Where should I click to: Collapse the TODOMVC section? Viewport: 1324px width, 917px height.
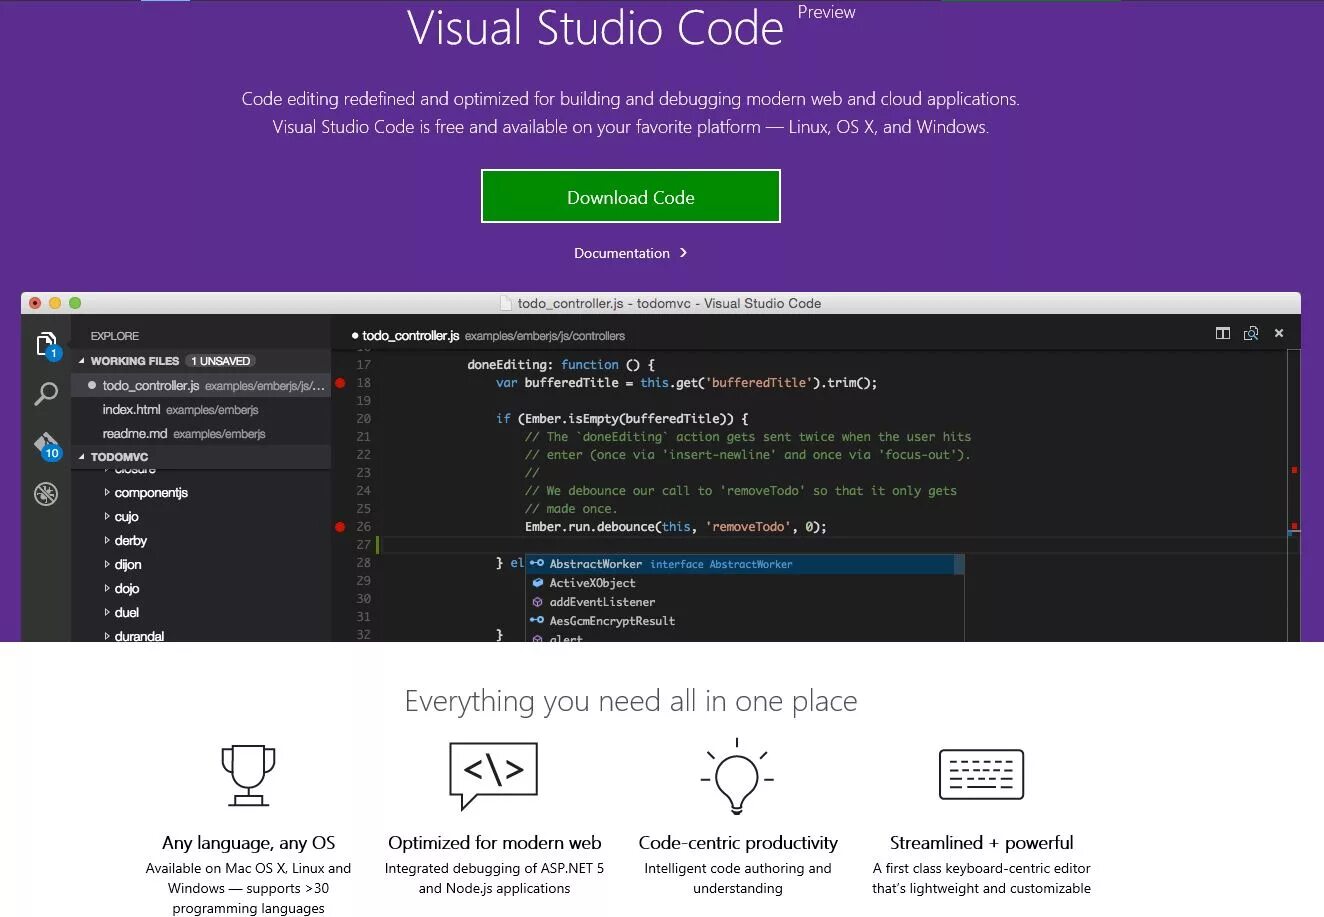click(82, 457)
